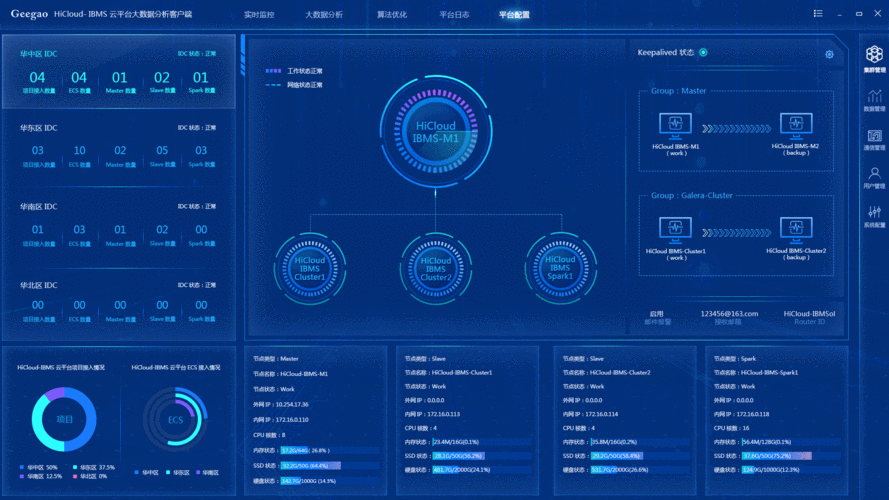
Task: Select the 华北区 IDC card
Action: pos(118,303)
